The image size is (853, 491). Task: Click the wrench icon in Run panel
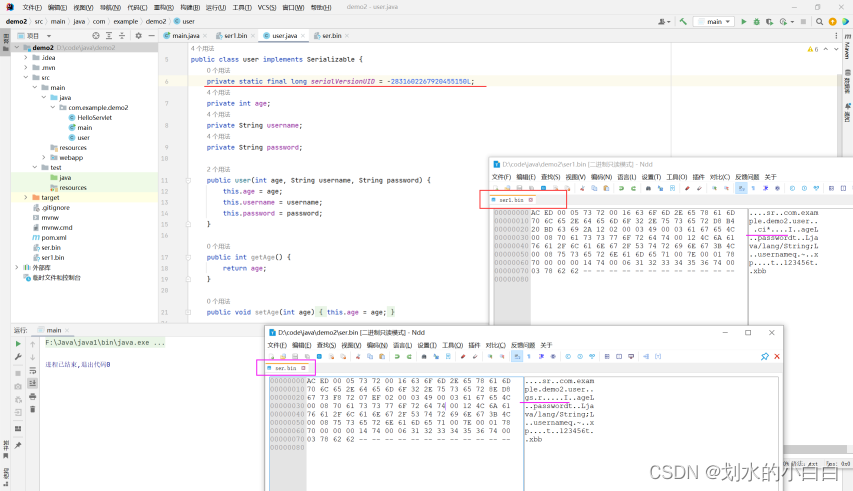18,357
